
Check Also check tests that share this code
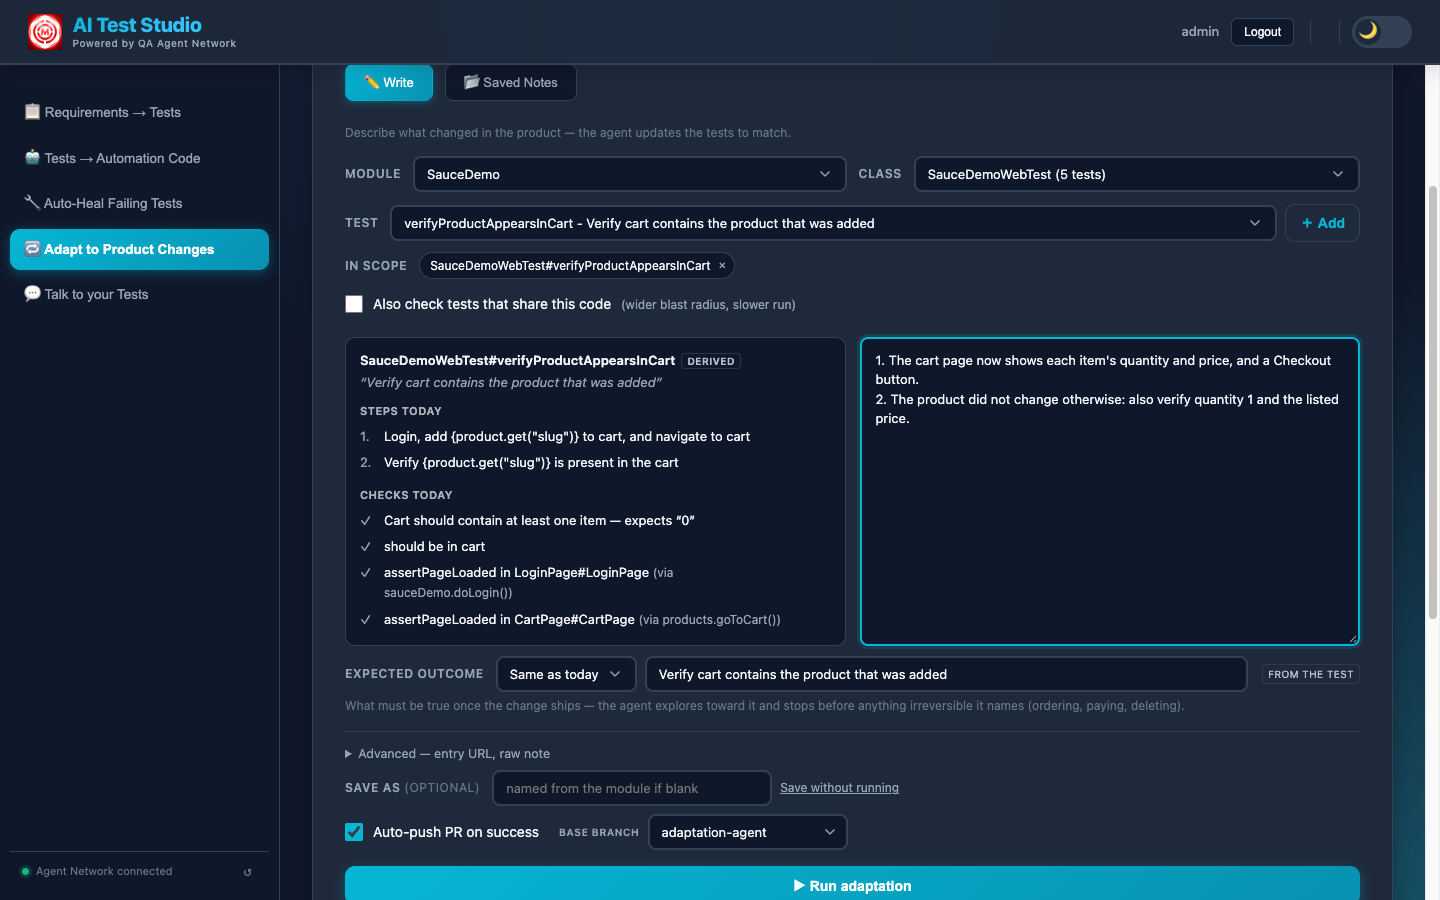click(x=354, y=304)
